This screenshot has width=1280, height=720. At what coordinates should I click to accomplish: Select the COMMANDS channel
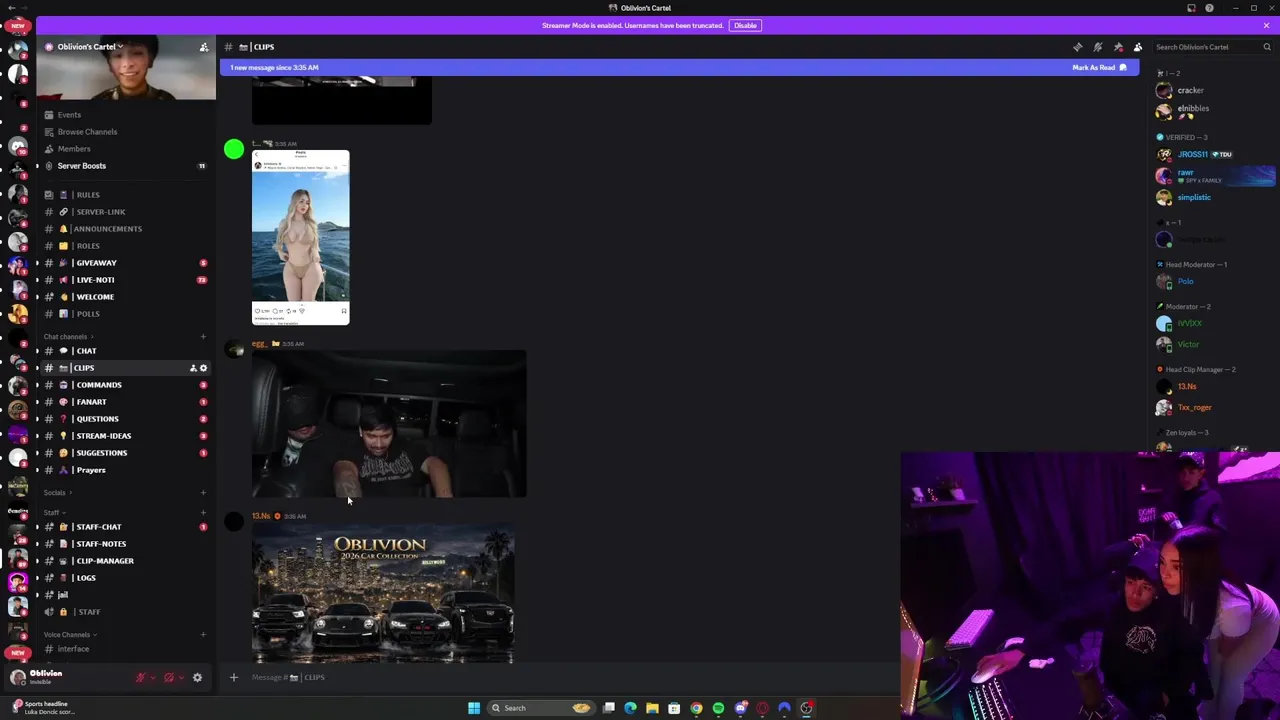(125, 385)
